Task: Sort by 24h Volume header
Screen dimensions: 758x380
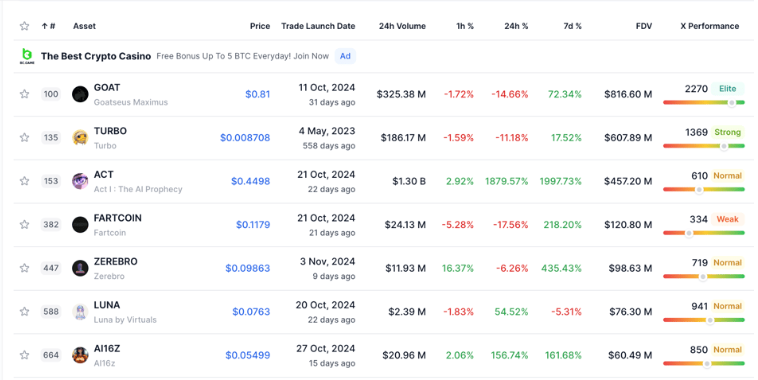Action: 402,26
